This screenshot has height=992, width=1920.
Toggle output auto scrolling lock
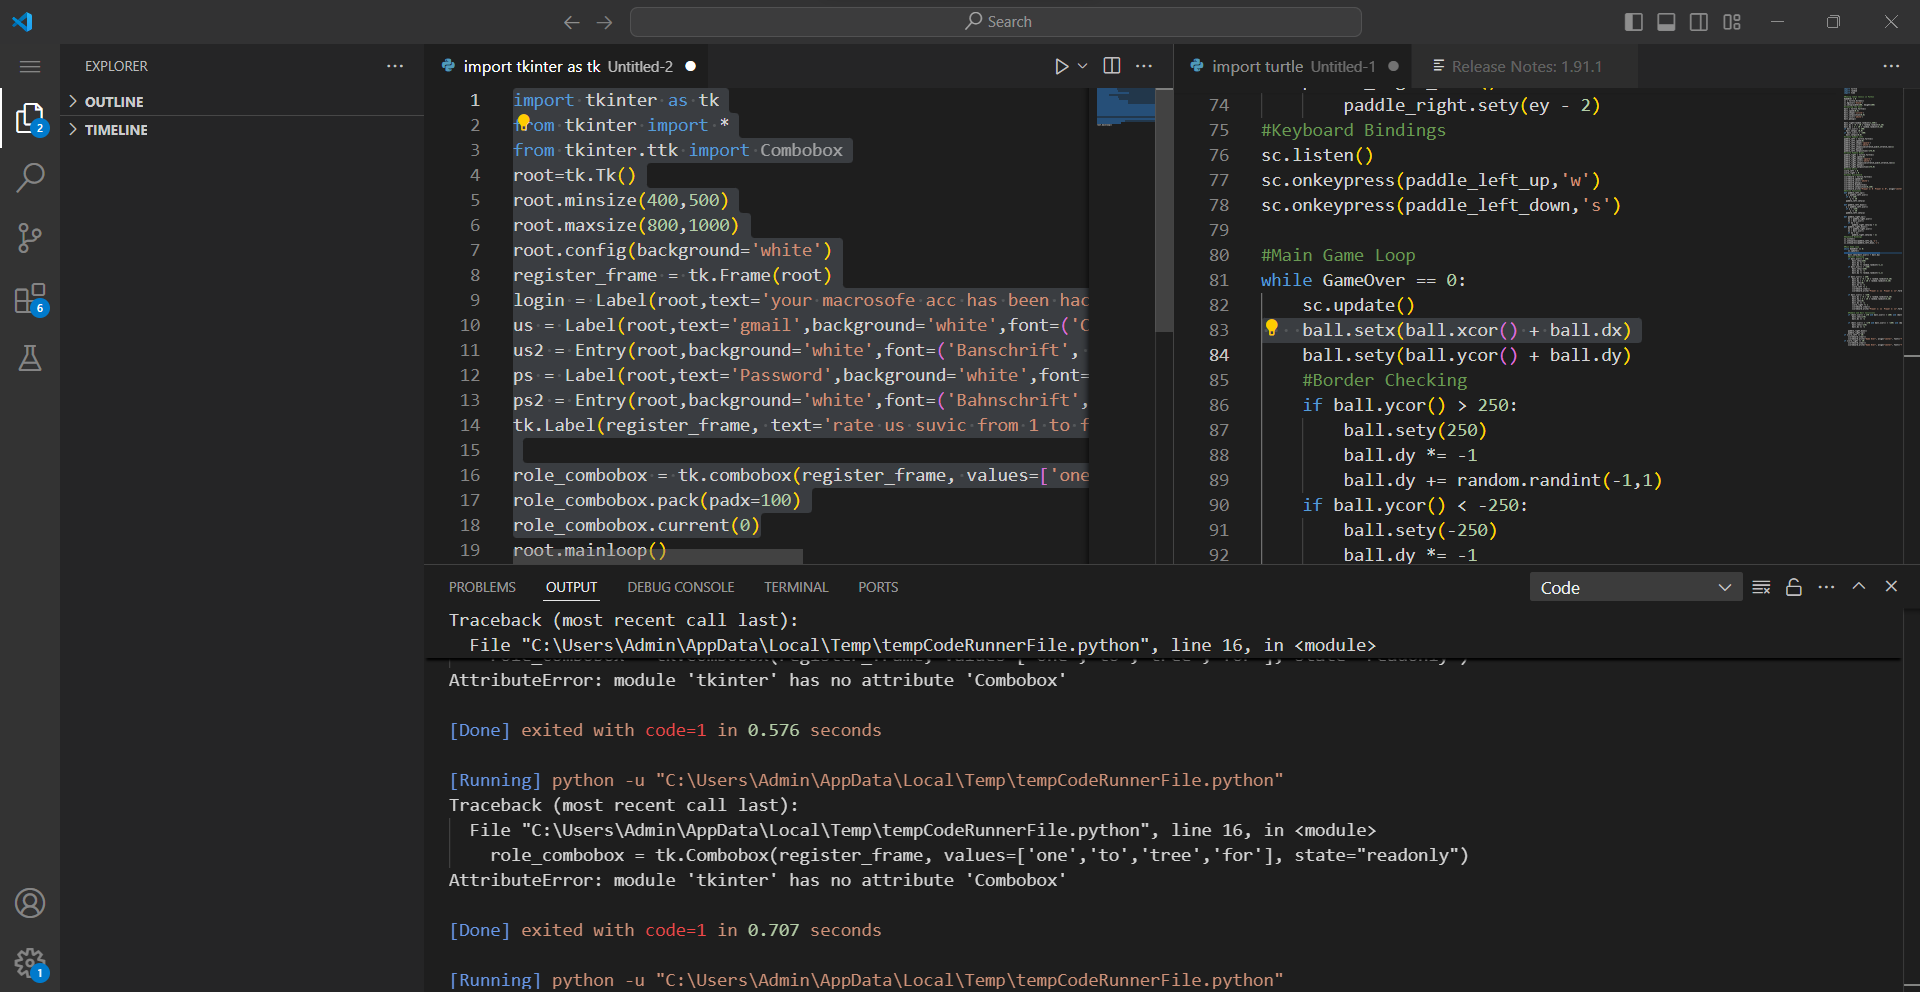(x=1794, y=587)
